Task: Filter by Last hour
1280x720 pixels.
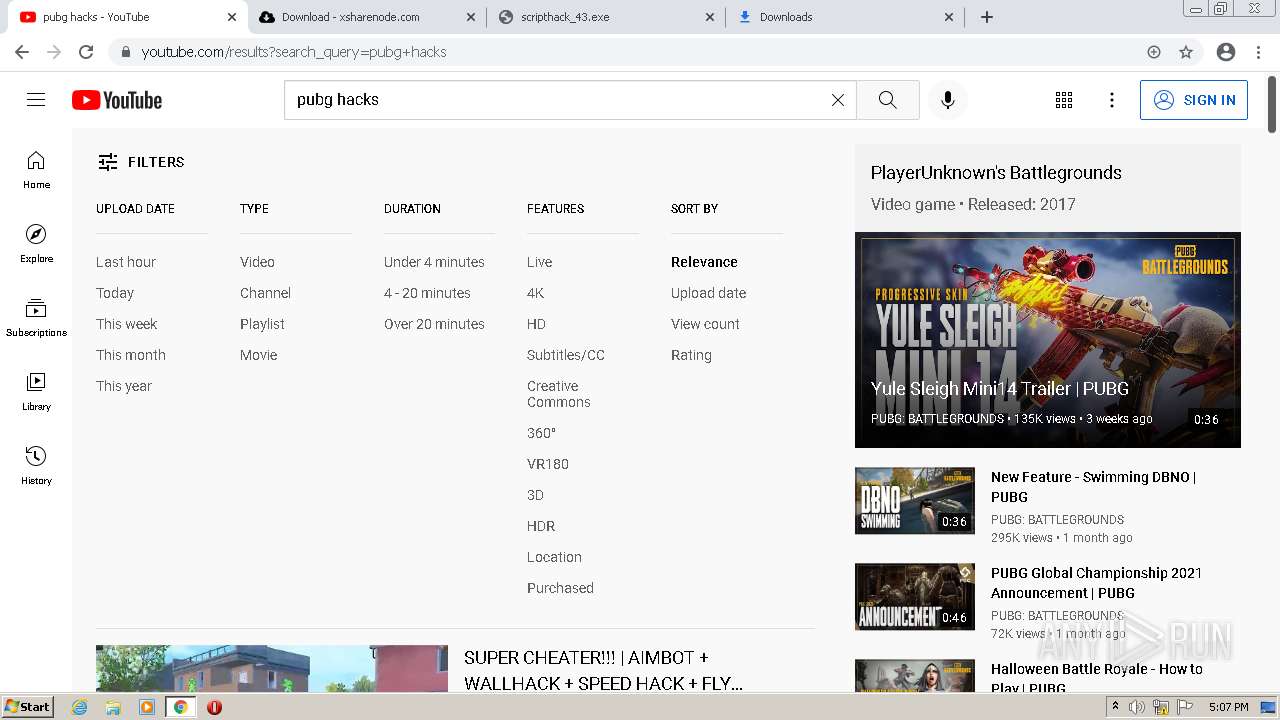Action: click(126, 262)
